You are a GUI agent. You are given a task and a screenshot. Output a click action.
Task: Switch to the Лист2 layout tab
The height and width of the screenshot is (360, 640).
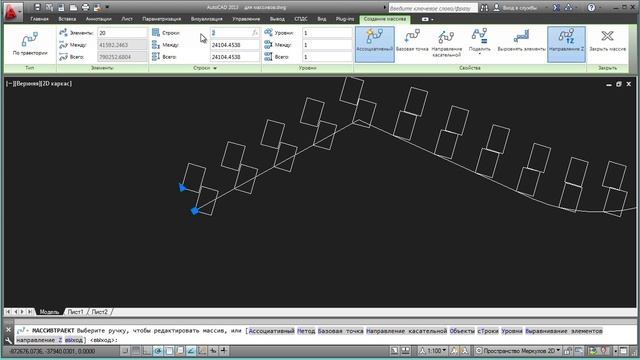(x=100, y=312)
